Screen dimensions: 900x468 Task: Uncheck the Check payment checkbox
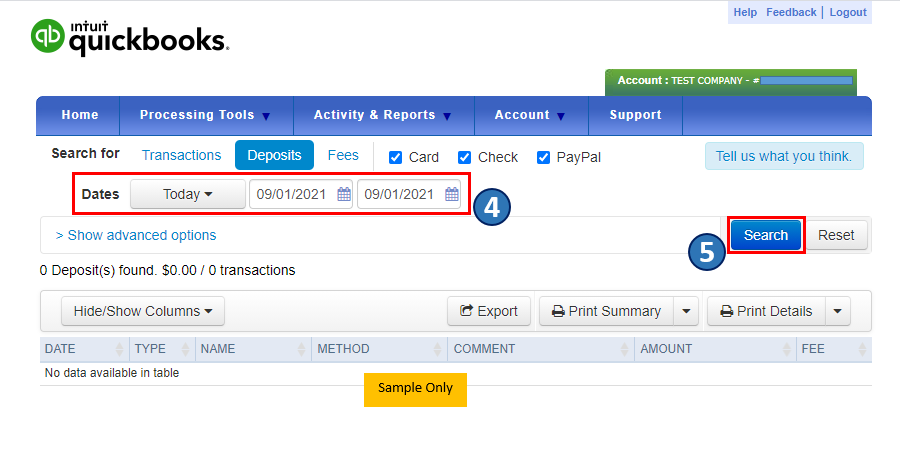coord(464,157)
